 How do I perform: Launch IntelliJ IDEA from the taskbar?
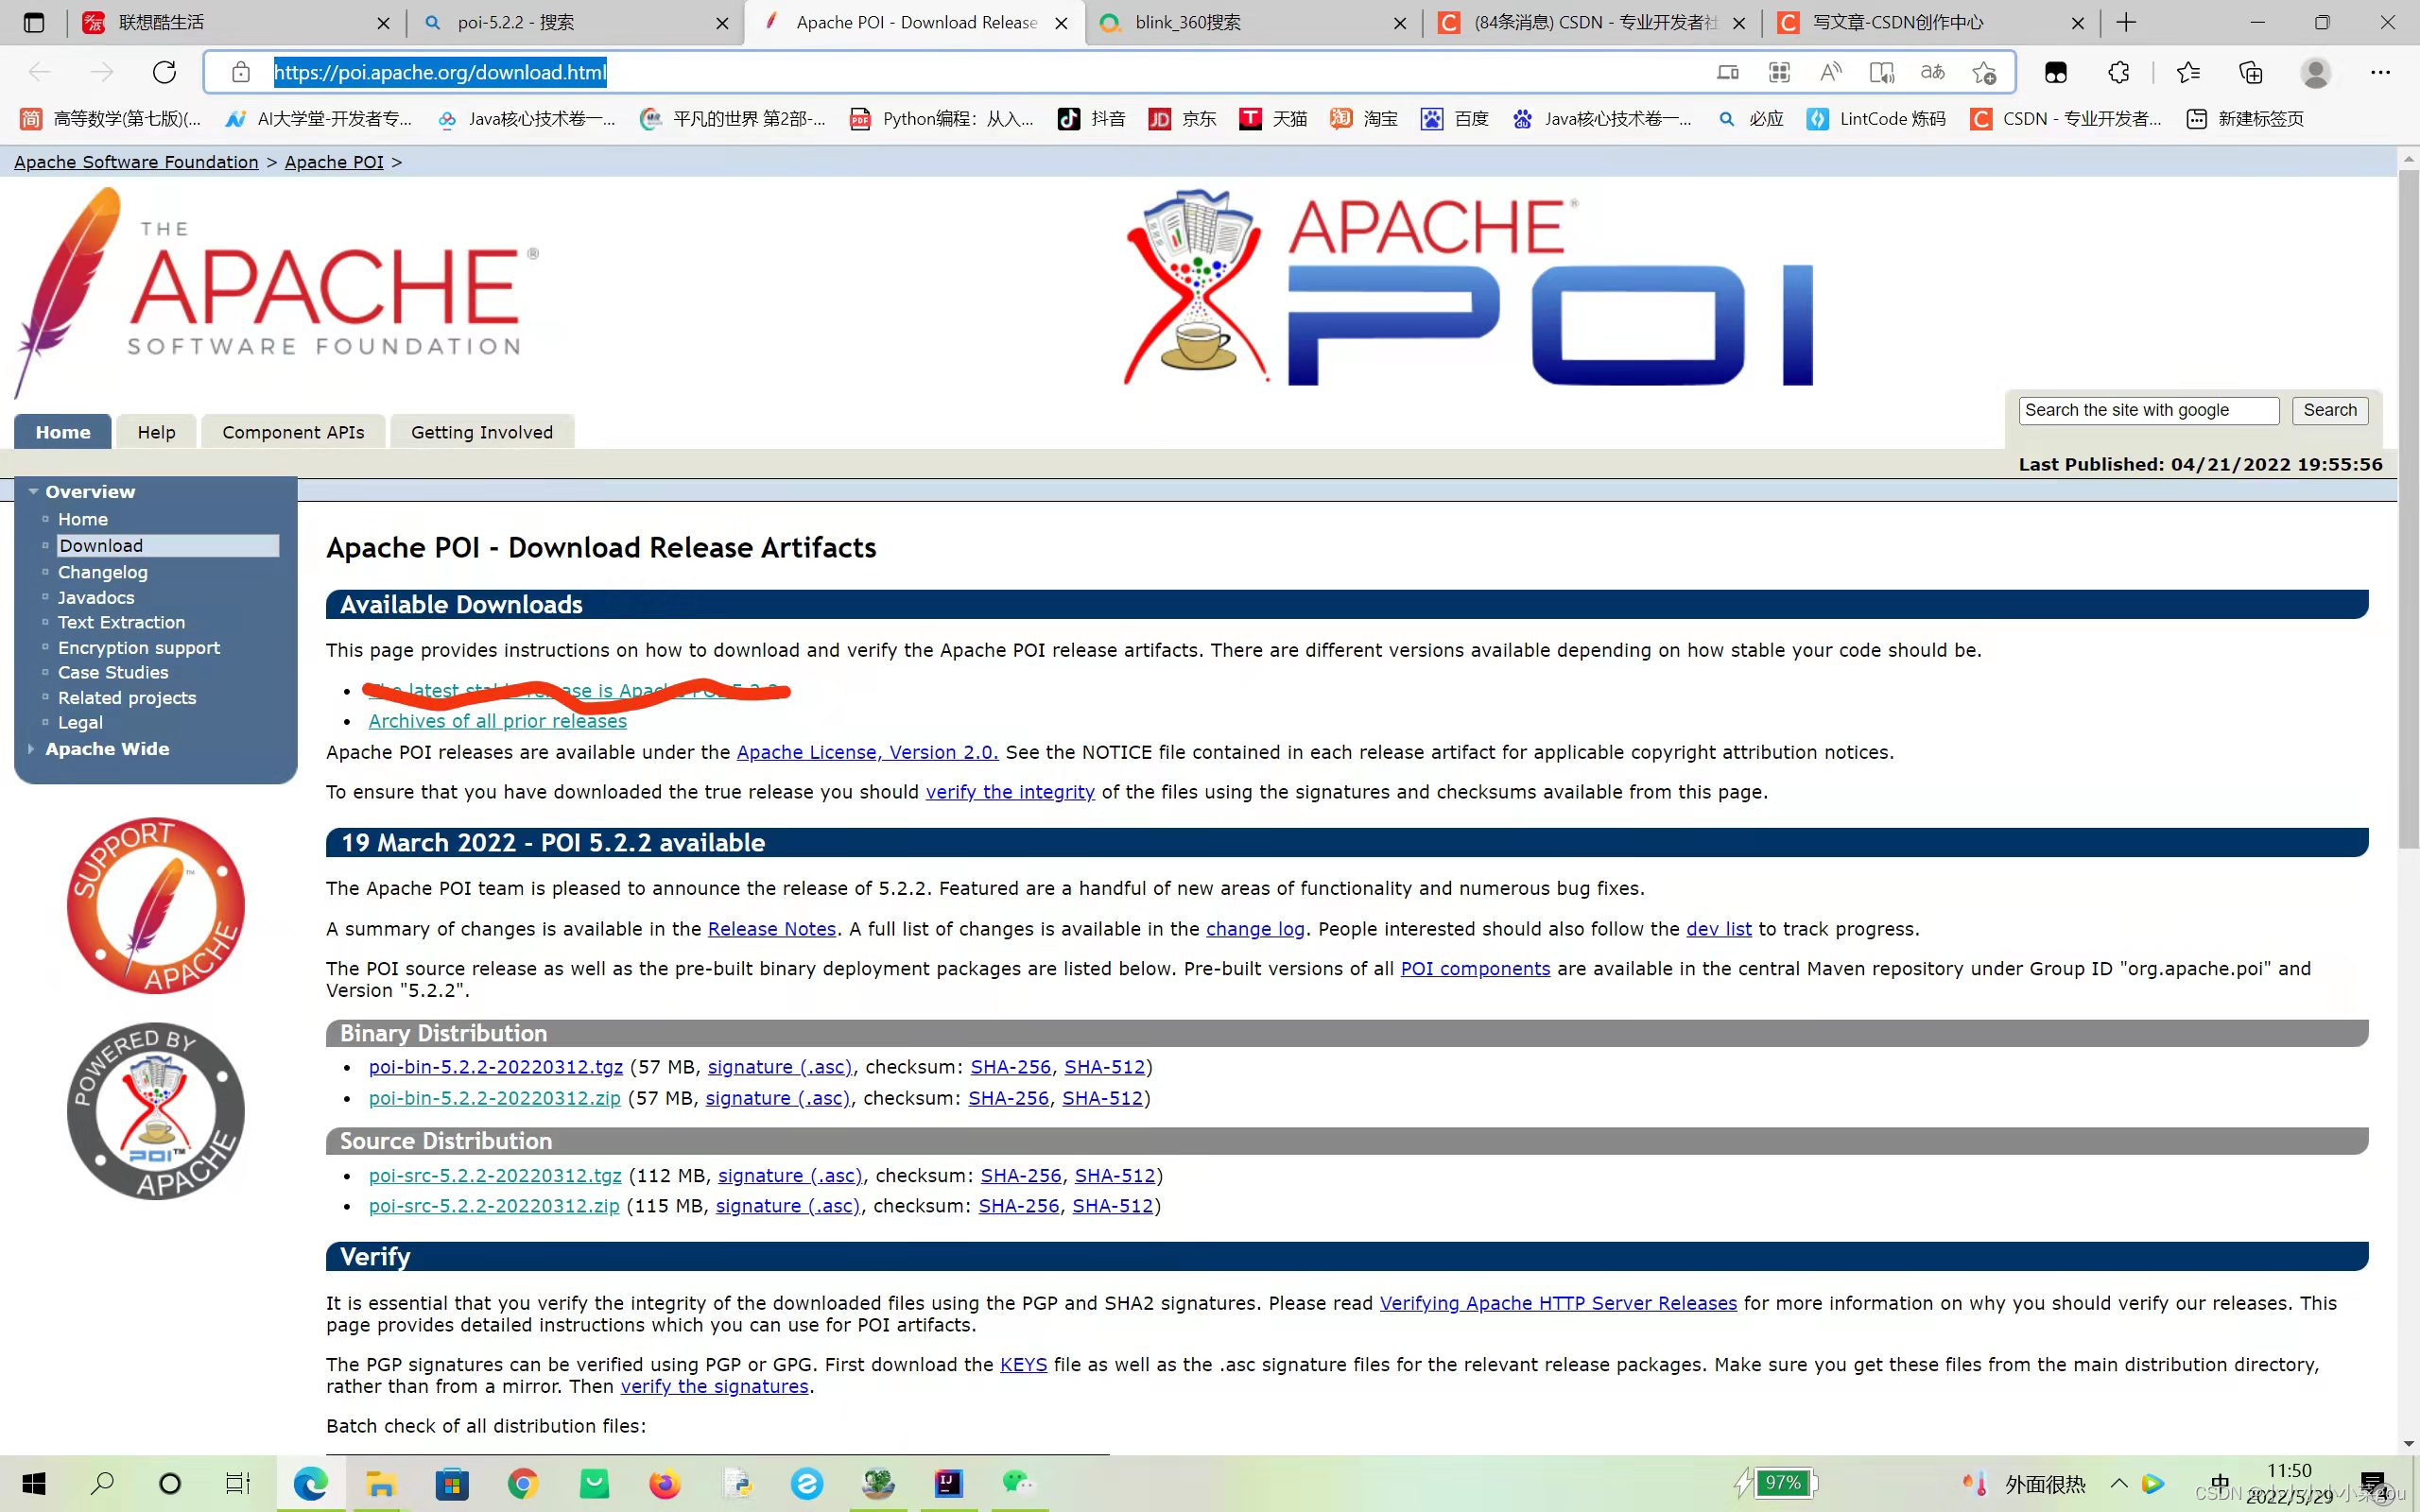click(948, 1483)
